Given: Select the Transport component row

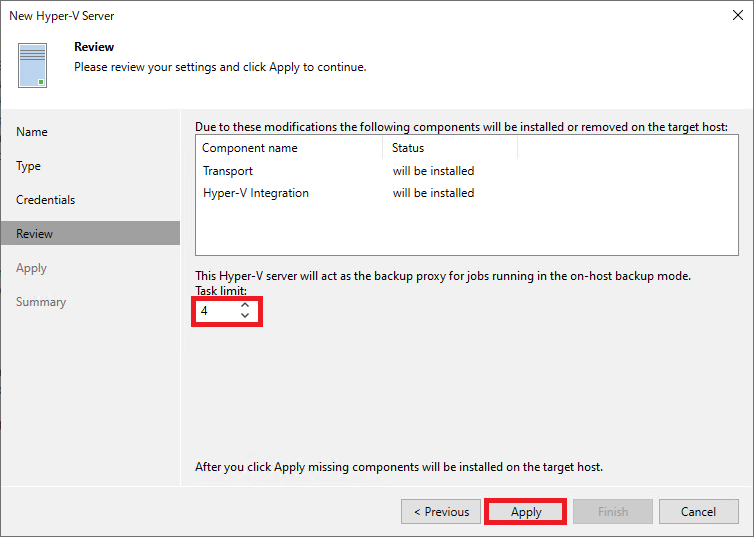Looking at the screenshot, I should pos(228,171).
